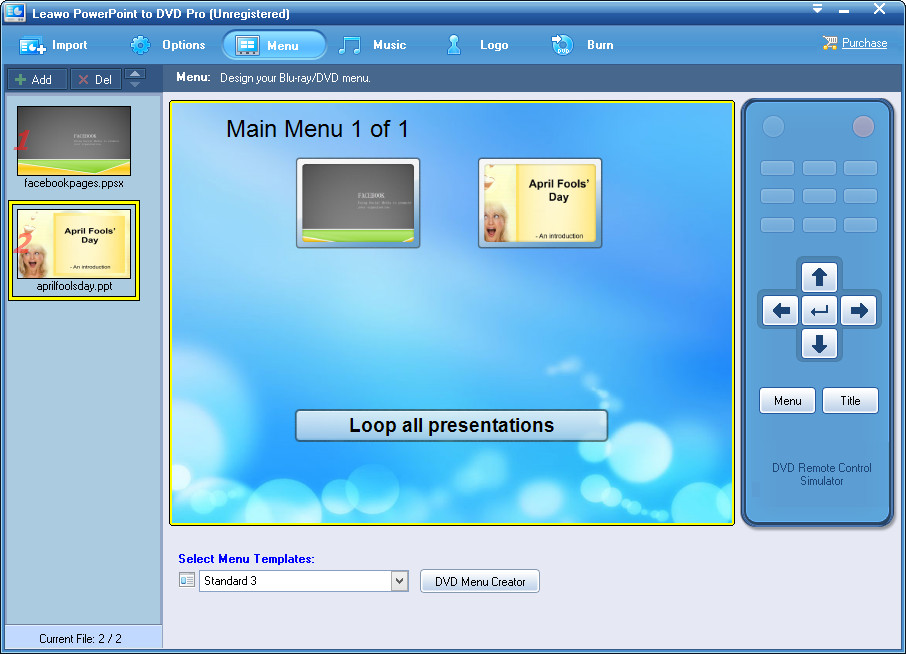Image resolution: width=906 pixels, height=654 pixels.
Task: Open Options via the gear icon
Action: point(140,45)
